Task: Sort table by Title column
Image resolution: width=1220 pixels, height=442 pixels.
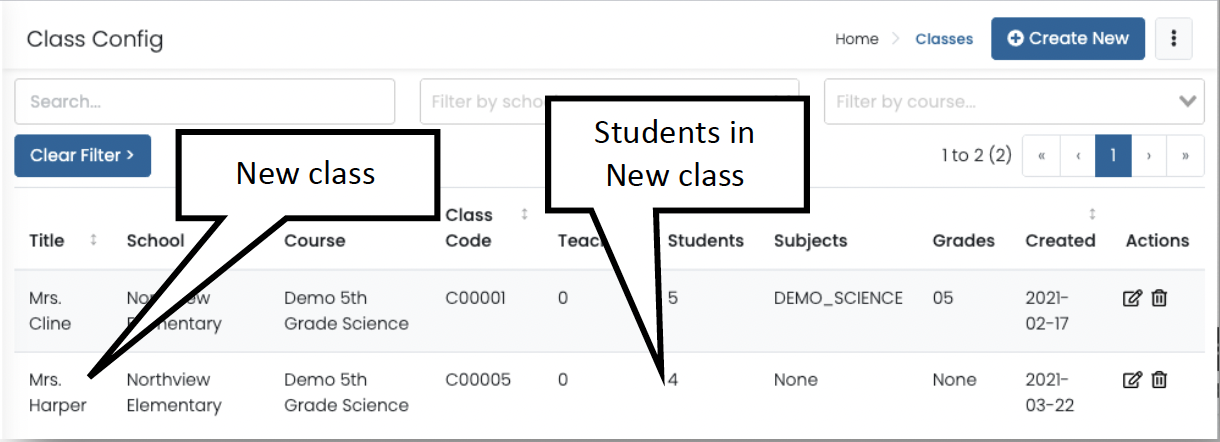Action: 94,240
